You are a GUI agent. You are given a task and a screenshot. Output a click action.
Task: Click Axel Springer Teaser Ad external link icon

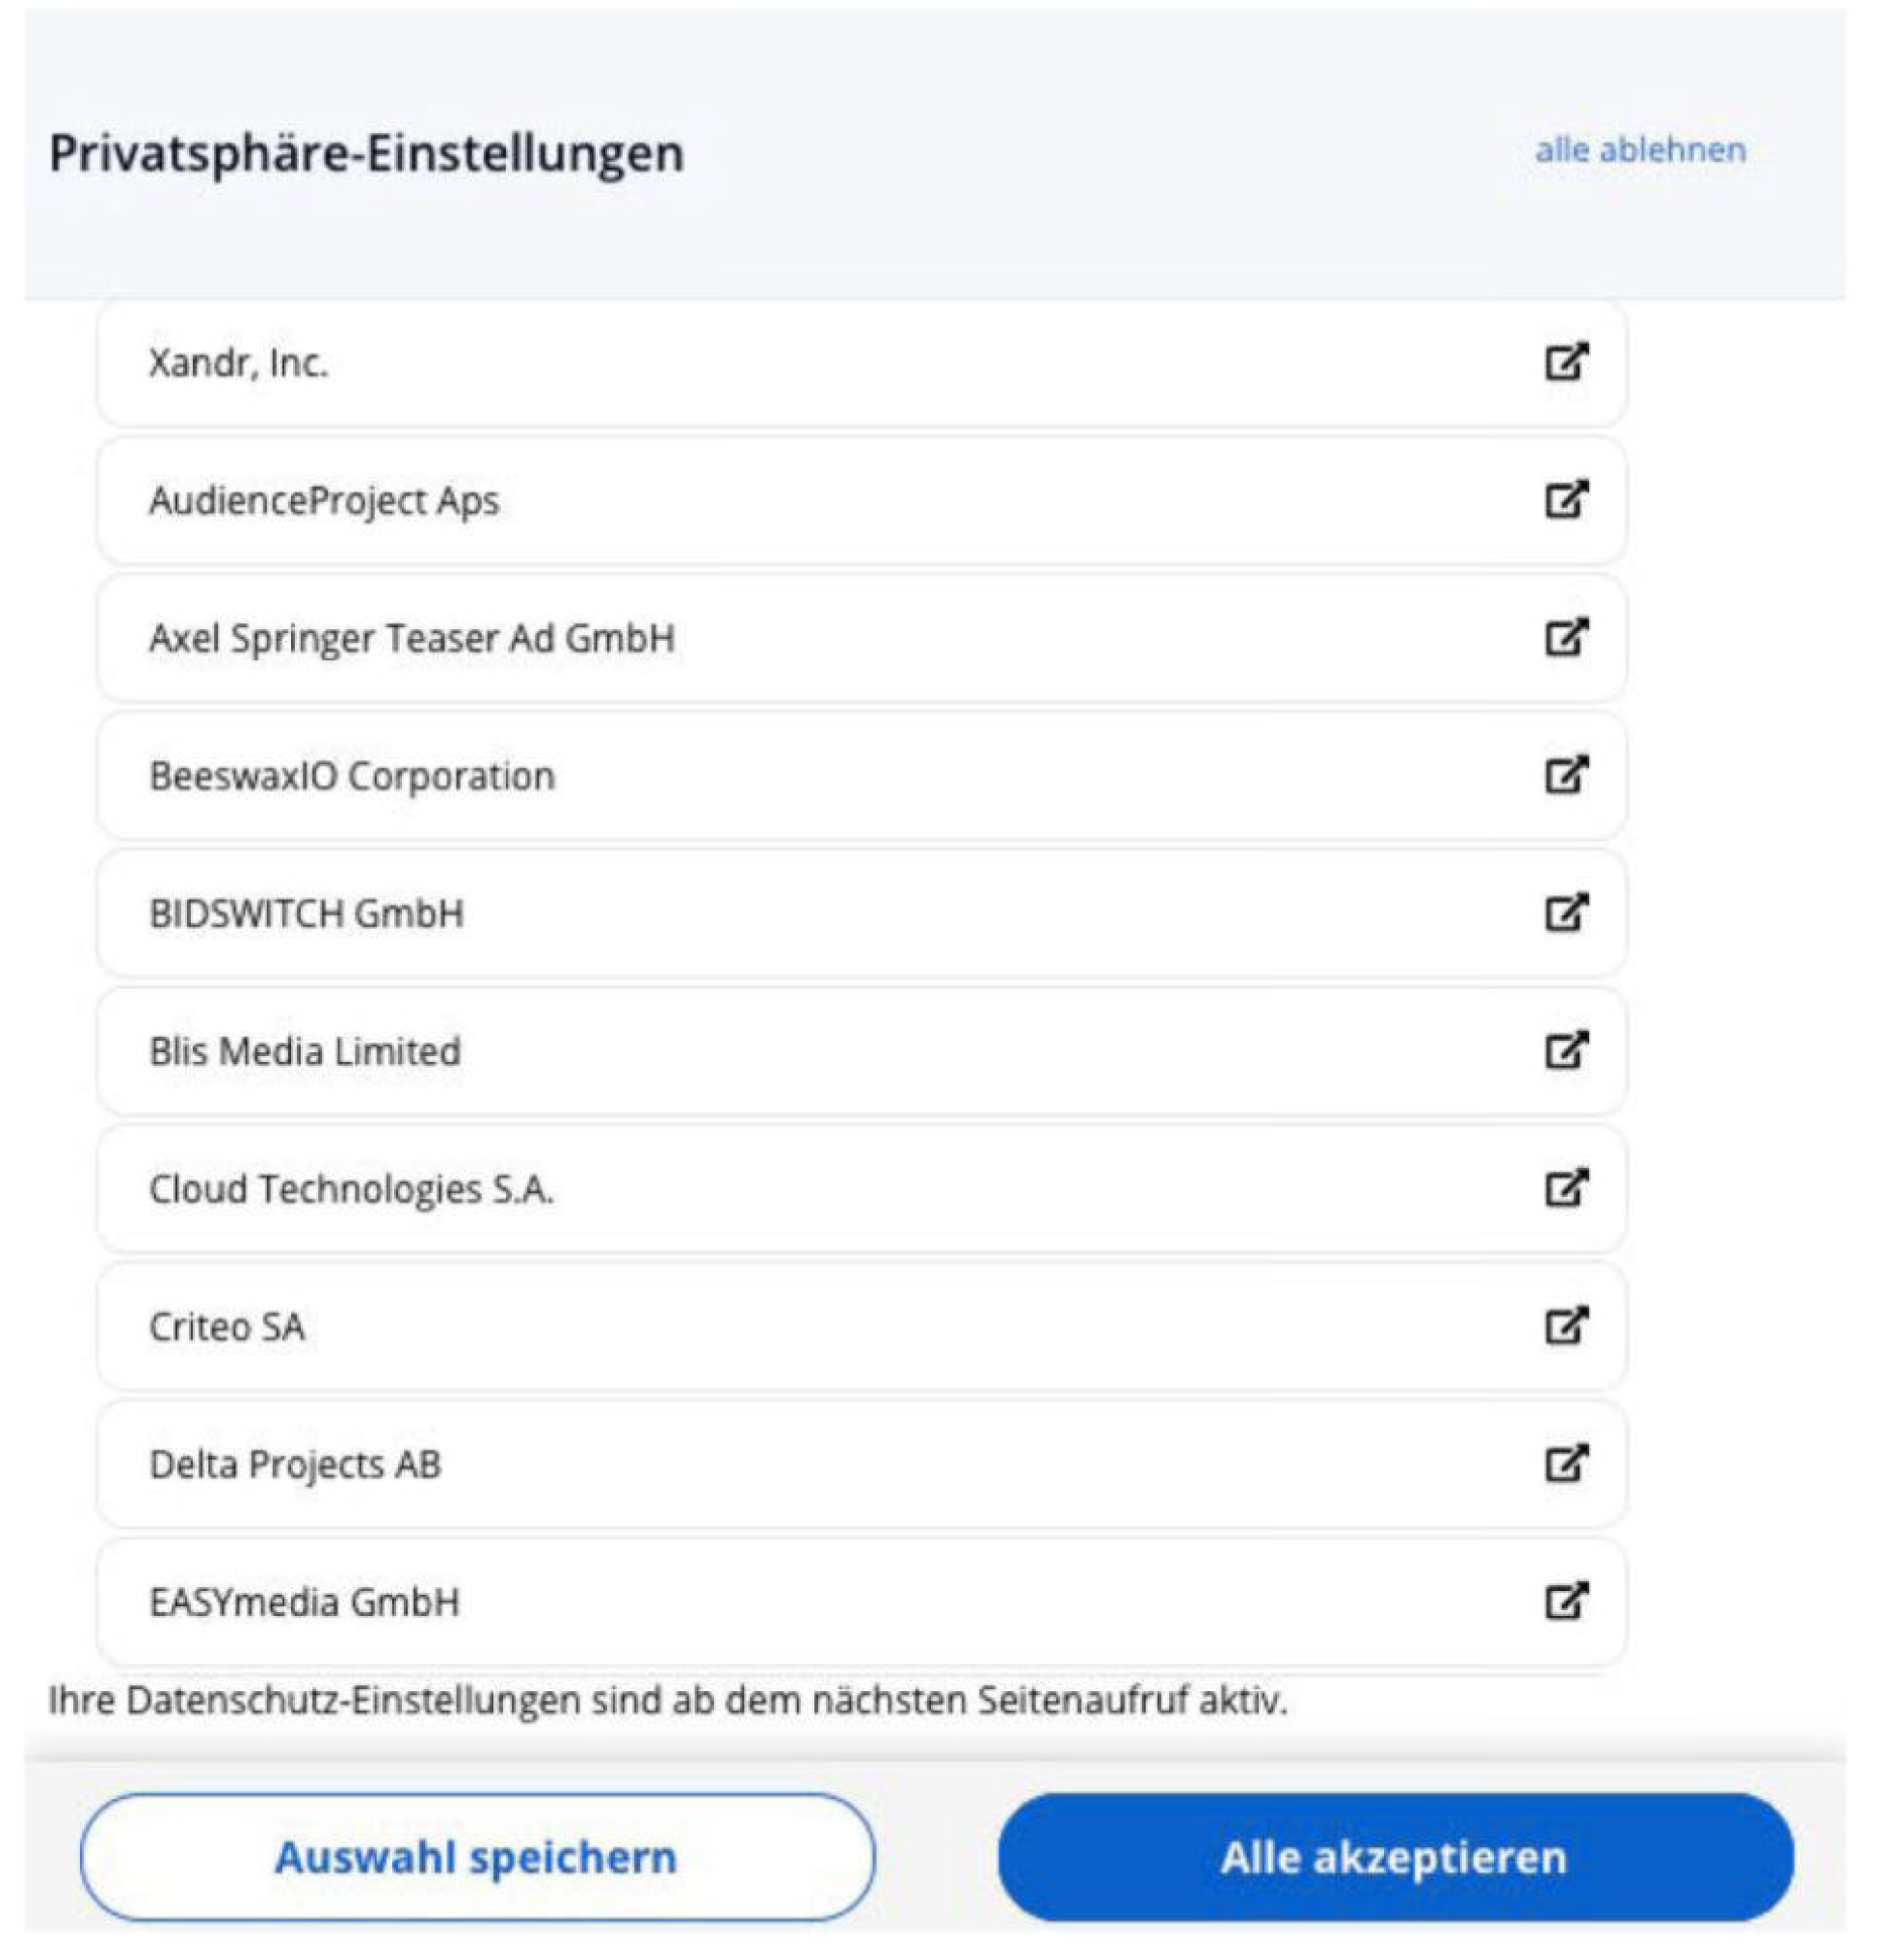click(1566, 637)
